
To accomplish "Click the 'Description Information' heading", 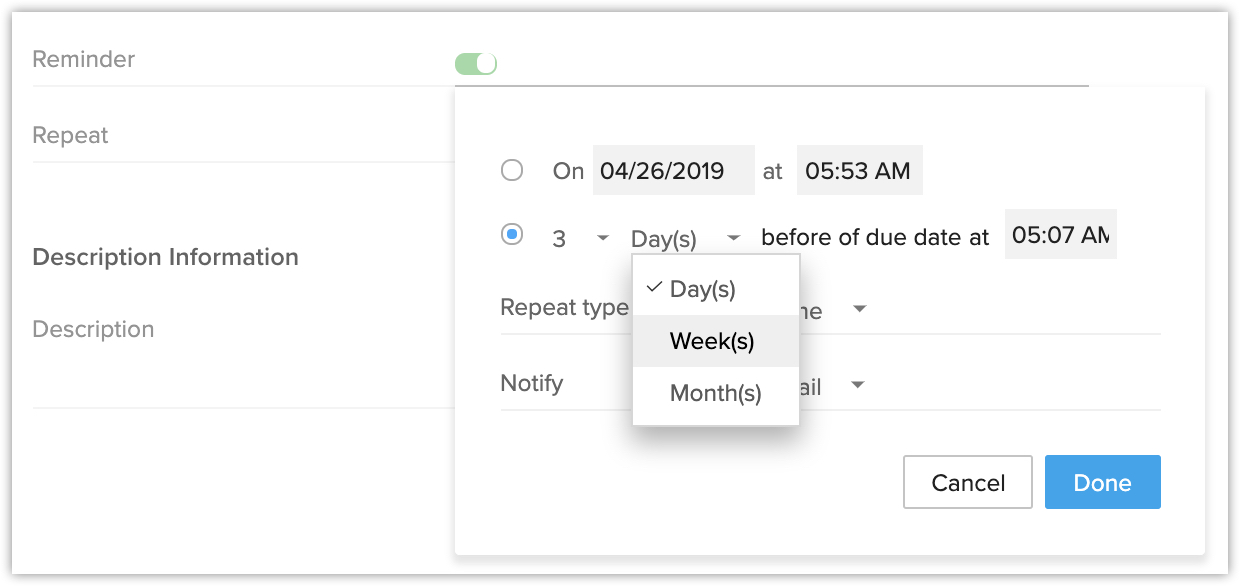I will click(x=165, y=257).
